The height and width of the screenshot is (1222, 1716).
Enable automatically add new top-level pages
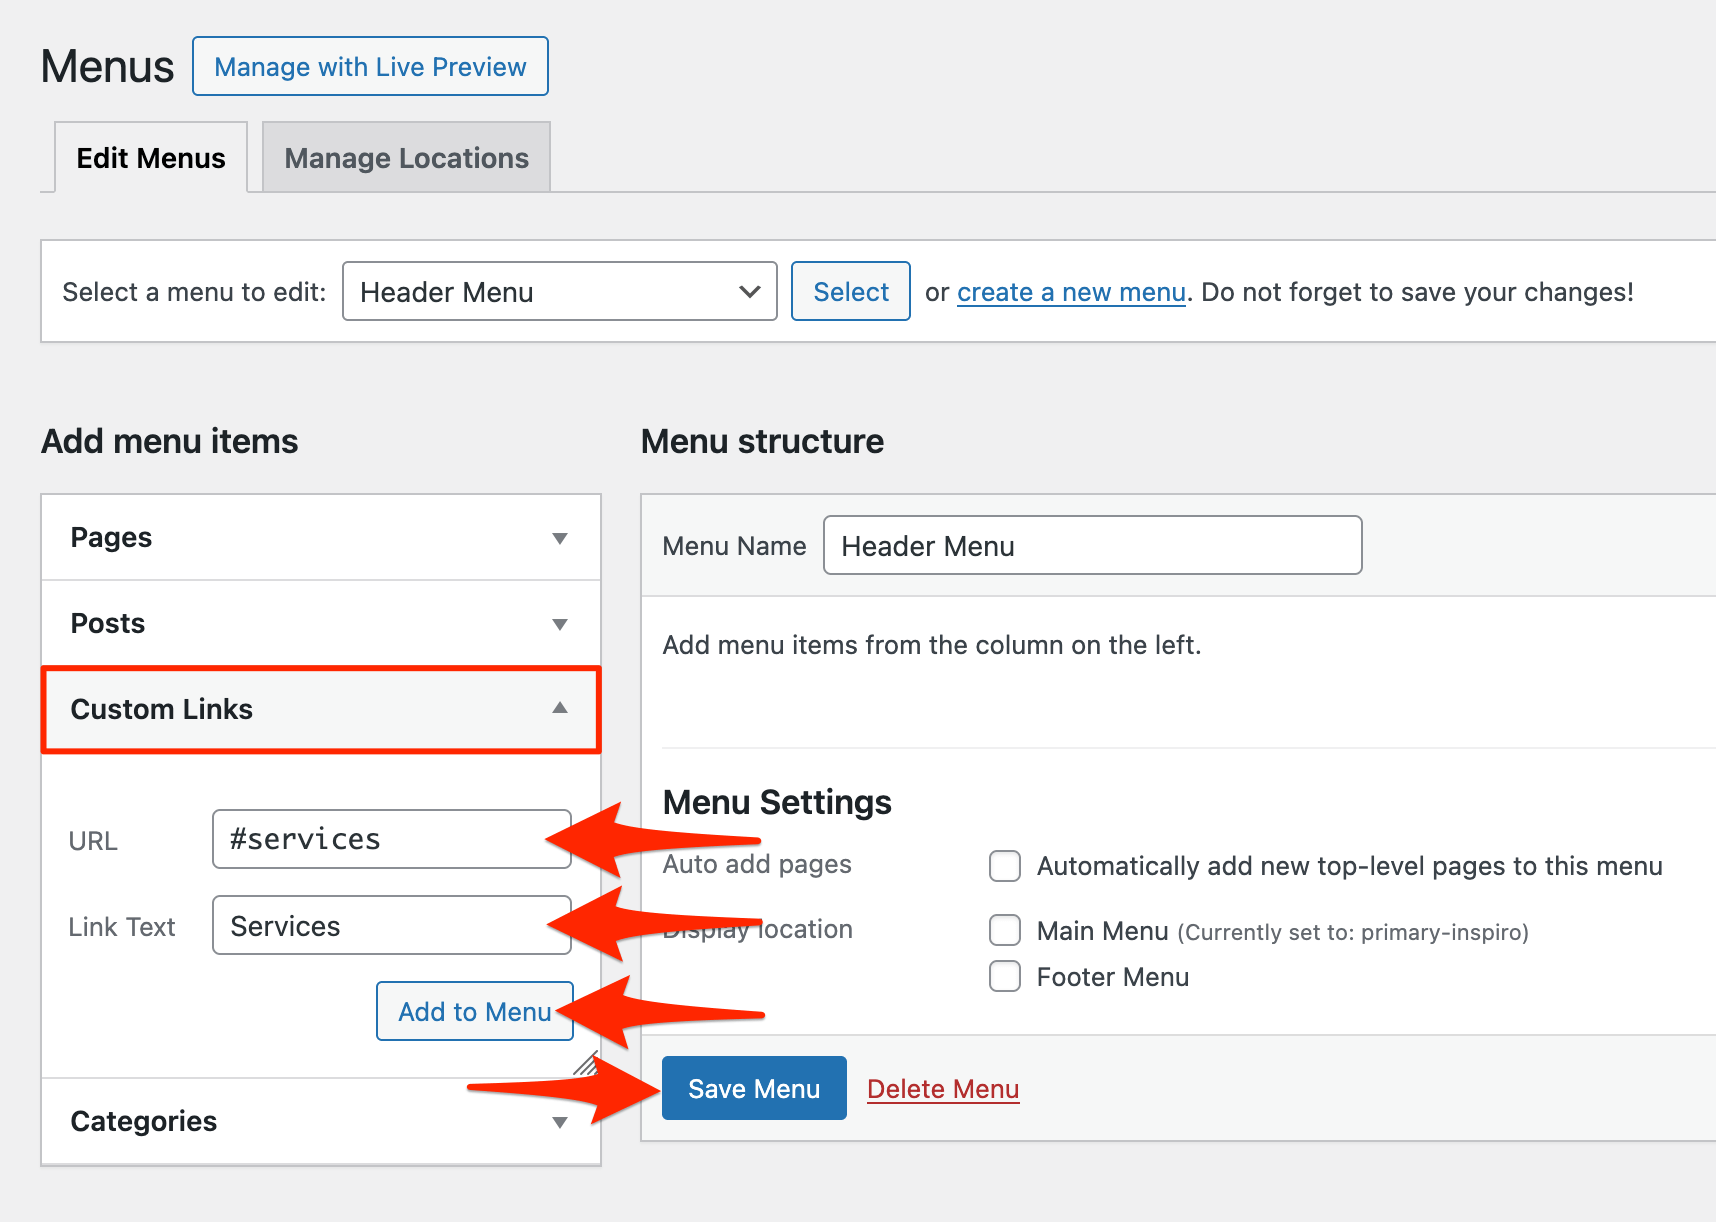[x=1005, y=866]
